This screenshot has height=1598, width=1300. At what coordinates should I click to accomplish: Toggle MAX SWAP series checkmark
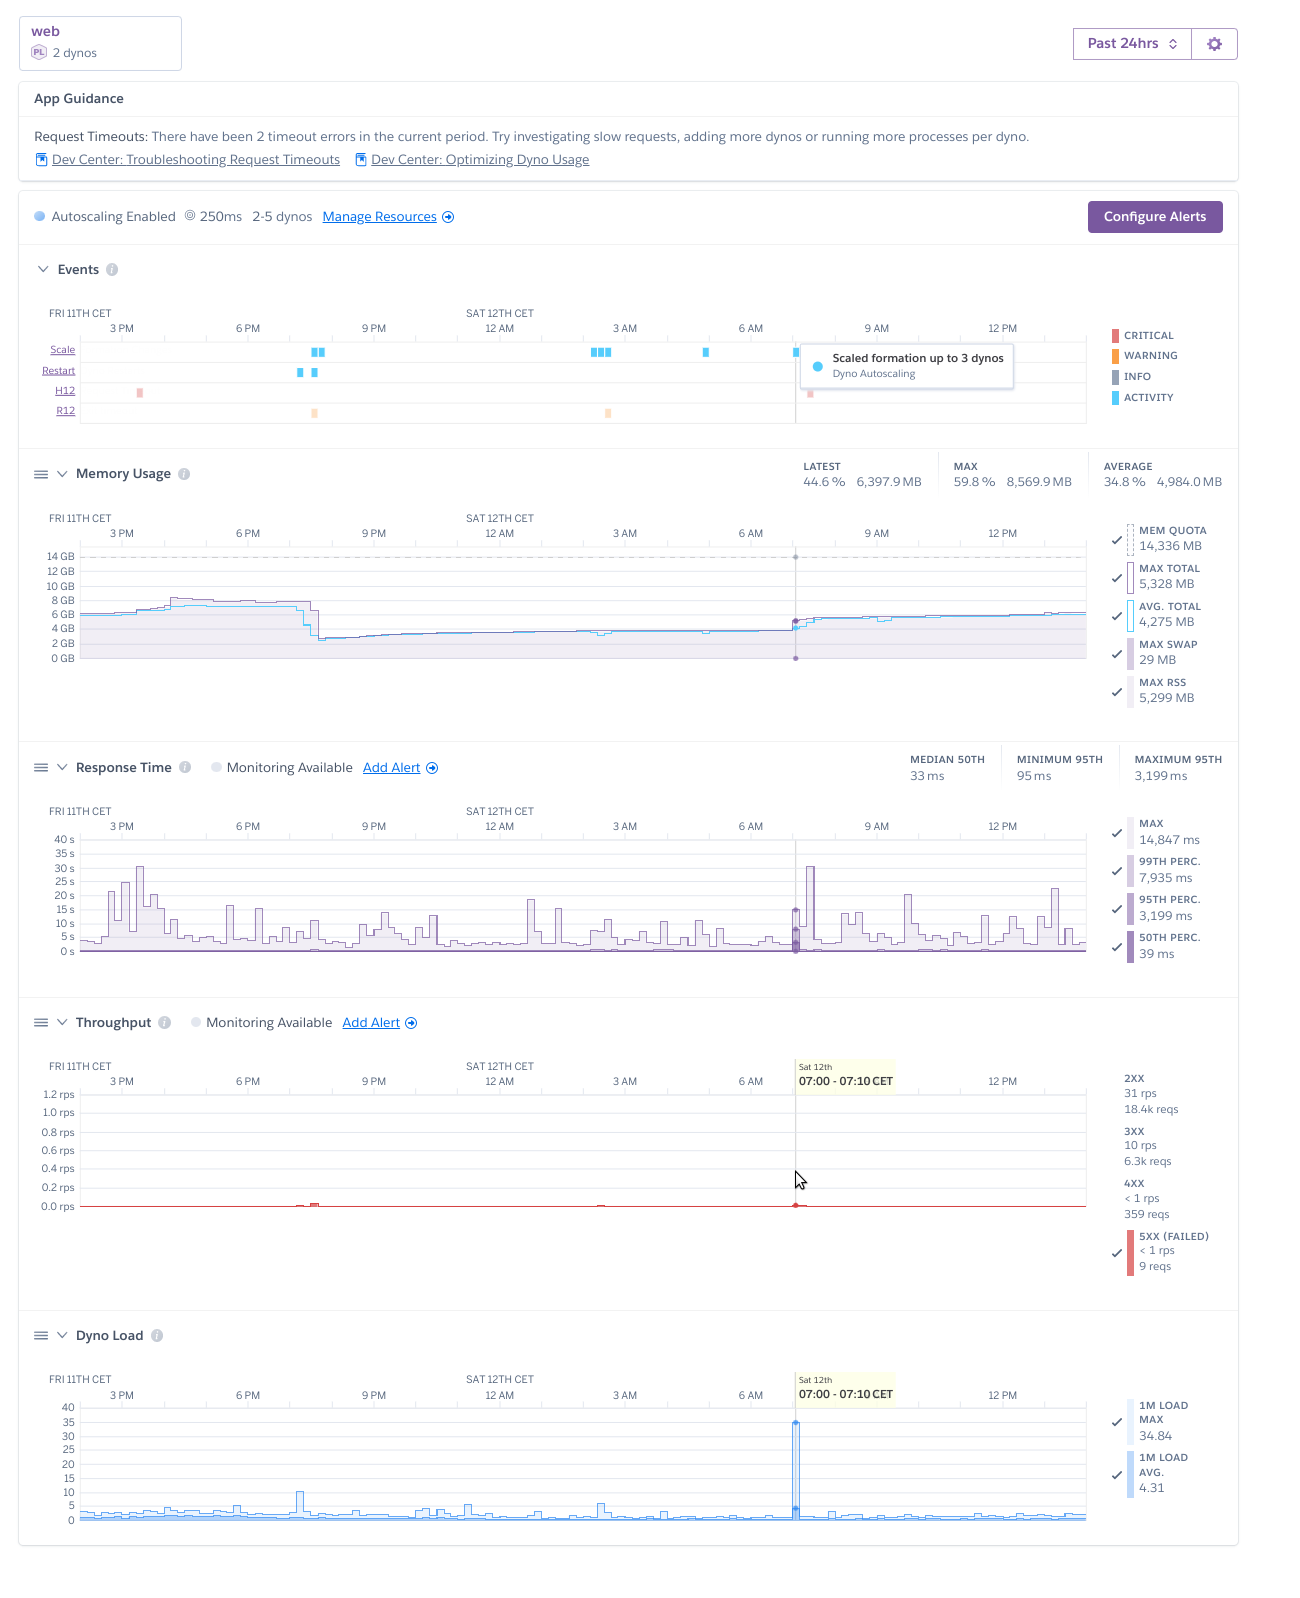(1117, 654)
